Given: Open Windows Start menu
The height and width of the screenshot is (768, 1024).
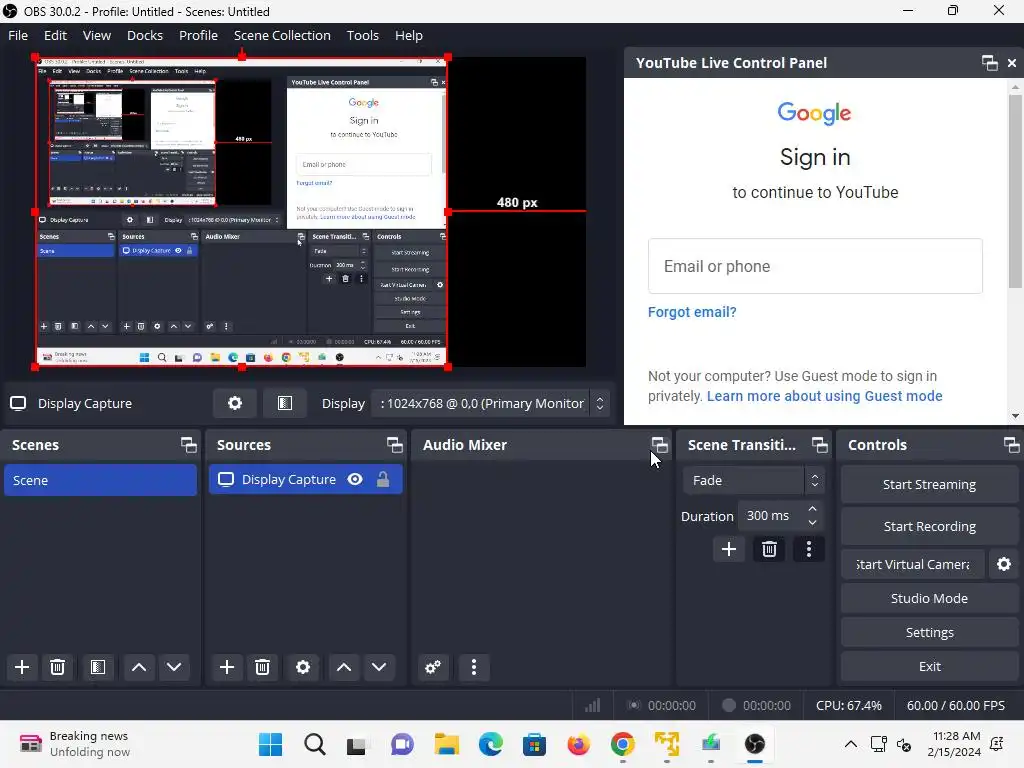Looking at the screenshot, I should point(270,744).
